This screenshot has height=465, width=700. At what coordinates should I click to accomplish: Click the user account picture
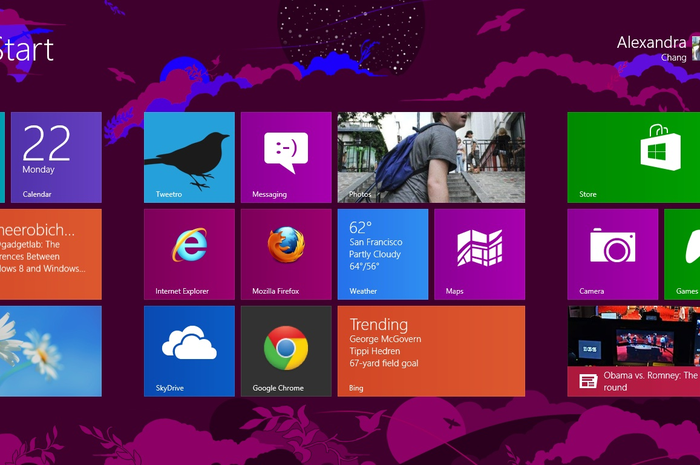[x=696, y=48]
